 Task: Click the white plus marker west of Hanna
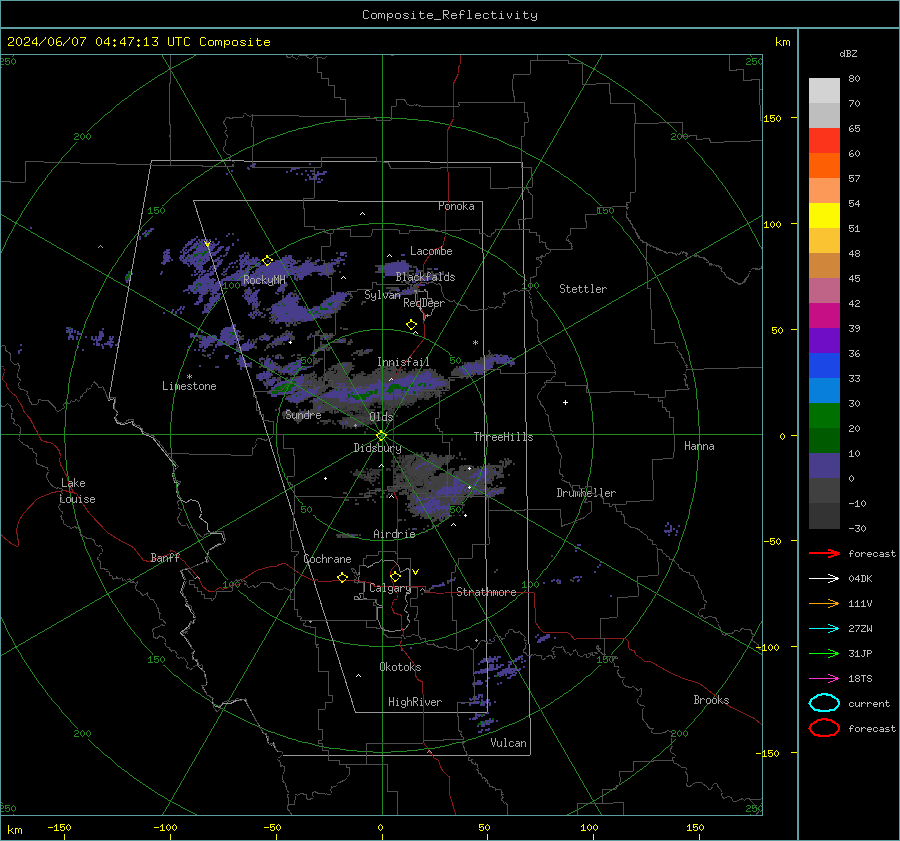point(565,402)
